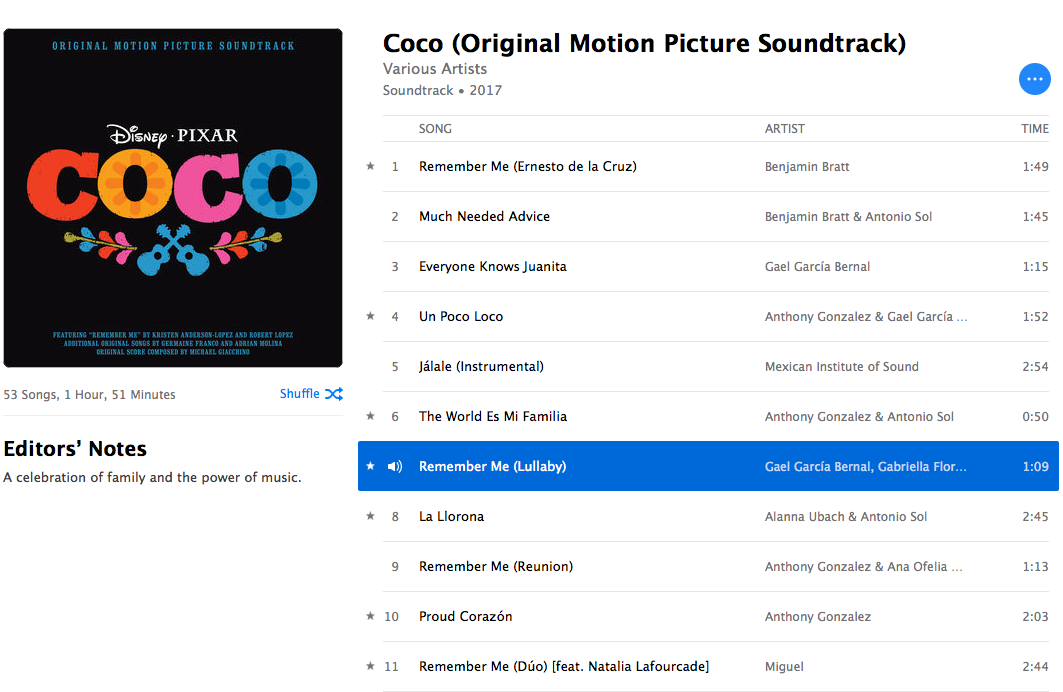Select the Remember Me (Reunion) track
The height and width of the screenshot is (692, 1063).
(496, 566)
